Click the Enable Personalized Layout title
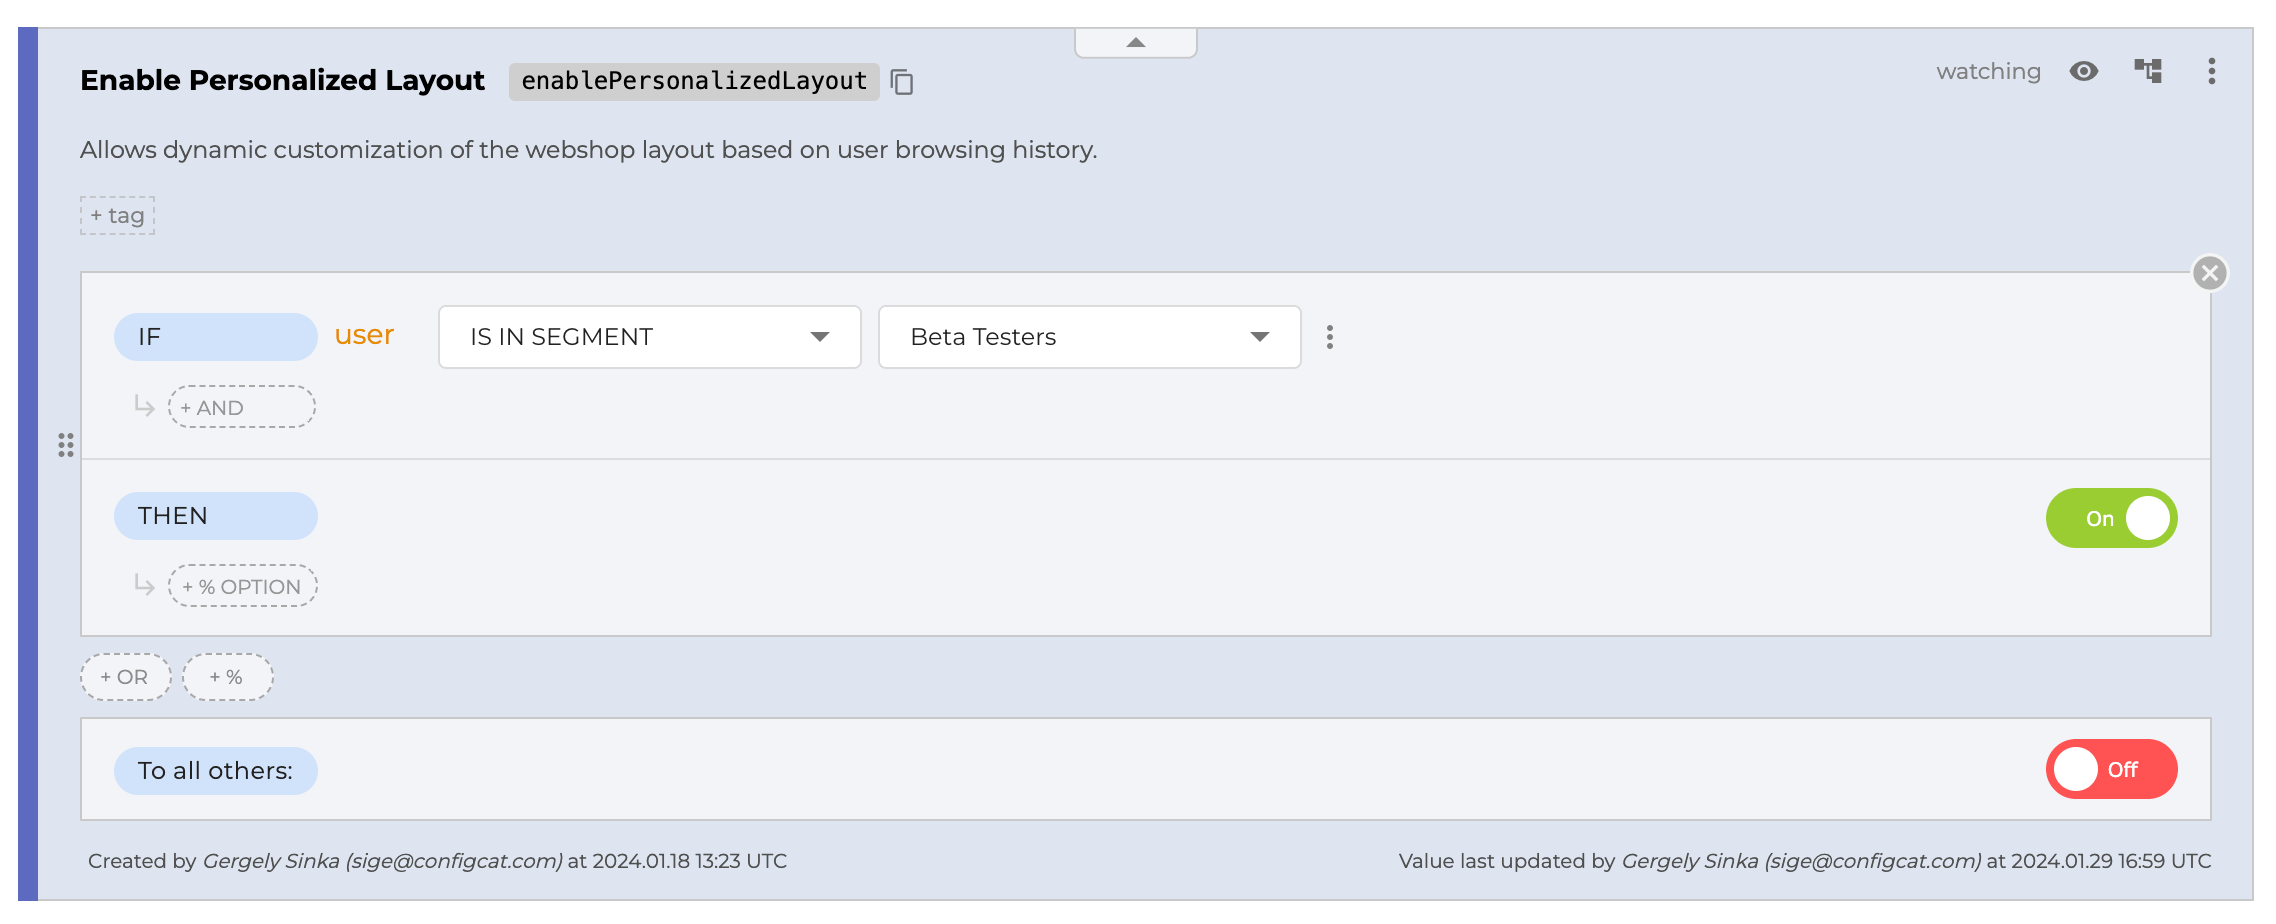The image size is (2276, 924). [x=282, y=80]
